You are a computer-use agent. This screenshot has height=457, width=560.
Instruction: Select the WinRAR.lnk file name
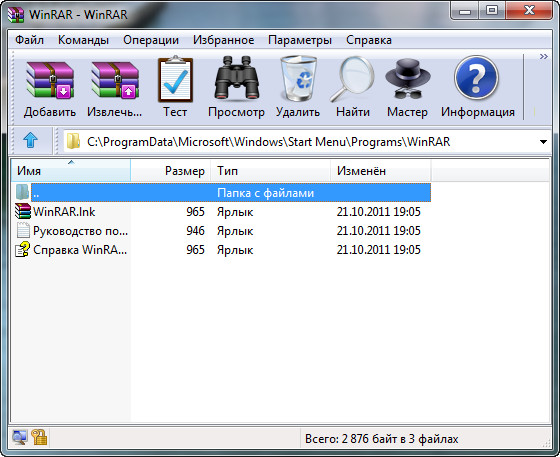(x=64, y=212)
